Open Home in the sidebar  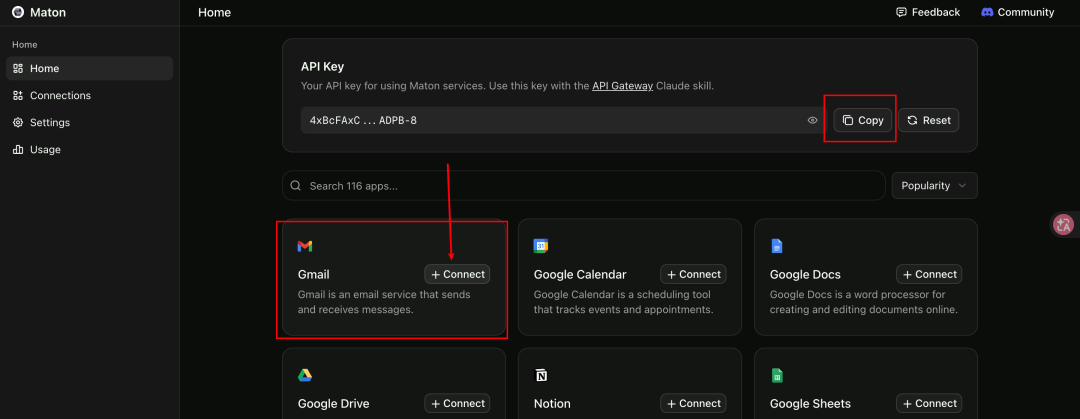(x=90, y=68)
